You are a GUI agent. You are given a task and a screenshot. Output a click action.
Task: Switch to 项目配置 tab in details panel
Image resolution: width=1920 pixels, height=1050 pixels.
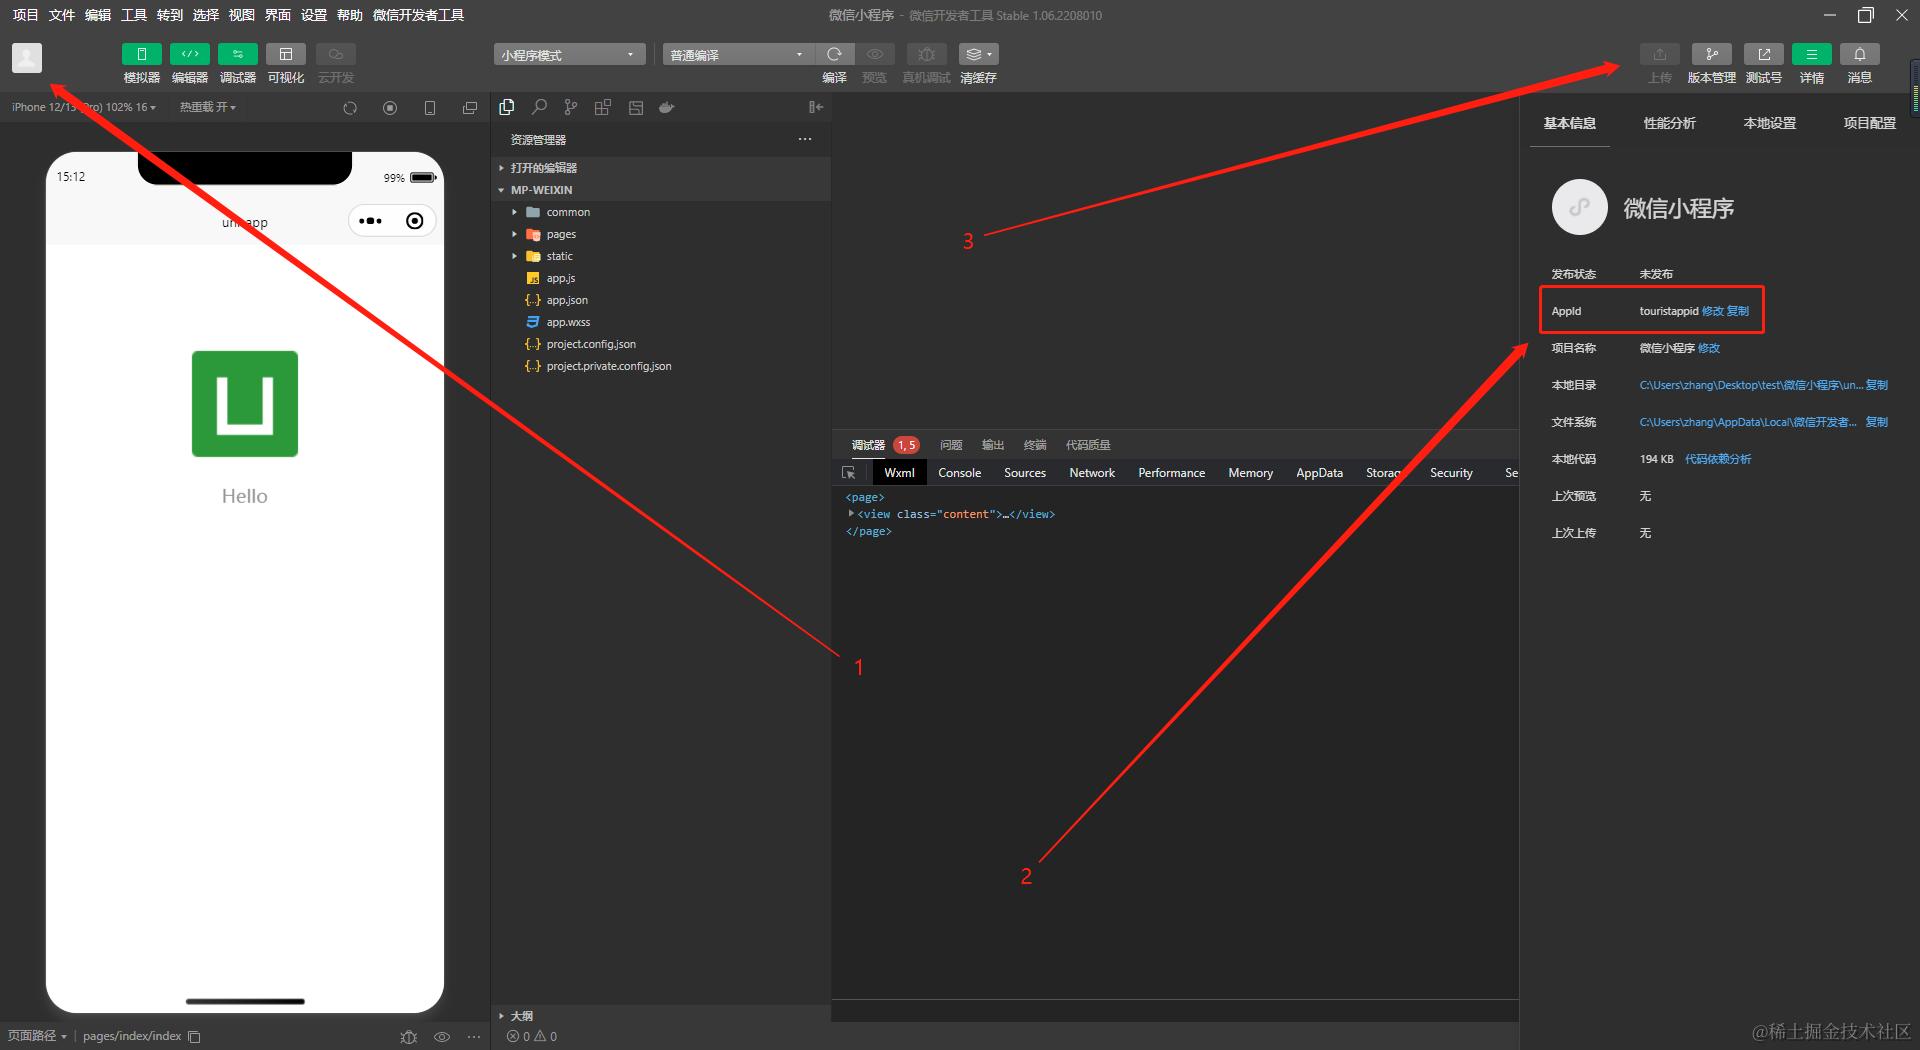[1869, 123]
